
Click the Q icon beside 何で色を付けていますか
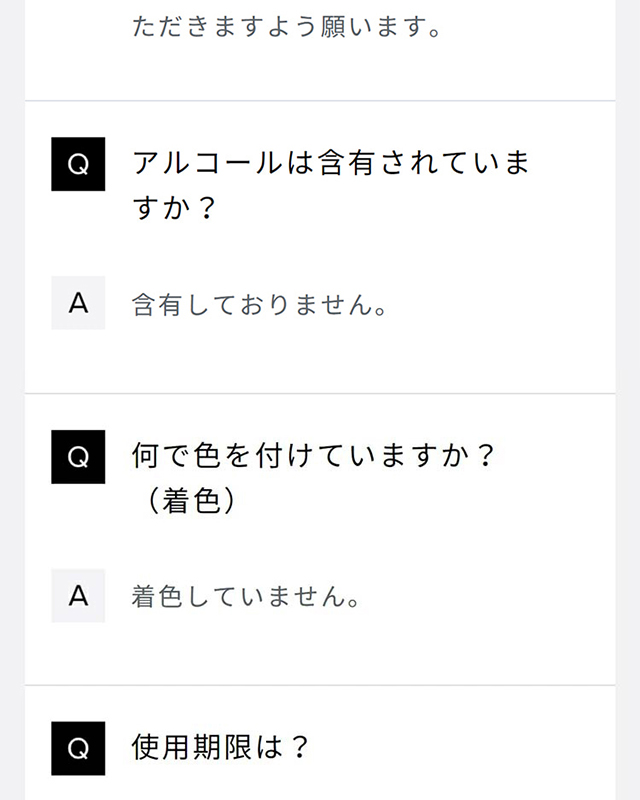coord(78,456)
